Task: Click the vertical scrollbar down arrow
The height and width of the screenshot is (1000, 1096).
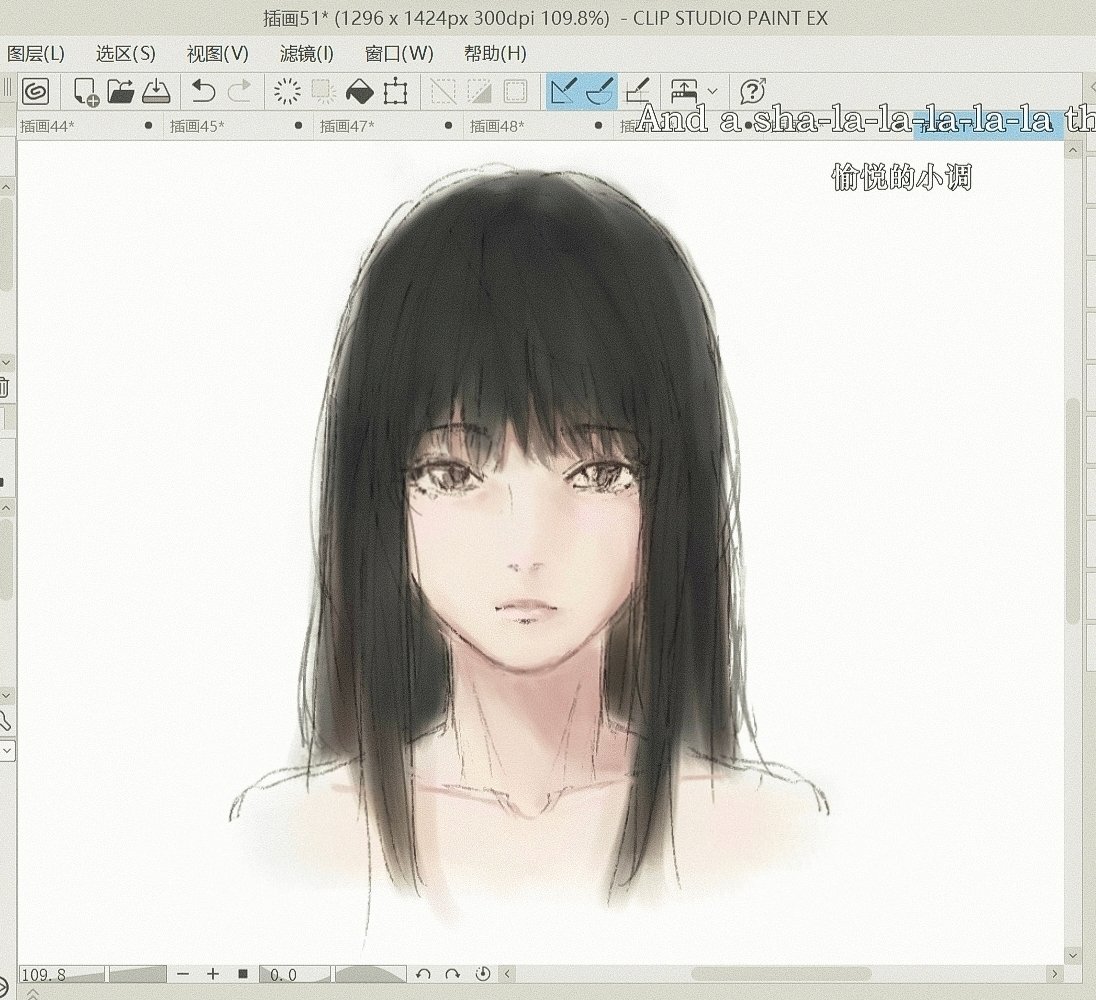Action: point(1074,955)
